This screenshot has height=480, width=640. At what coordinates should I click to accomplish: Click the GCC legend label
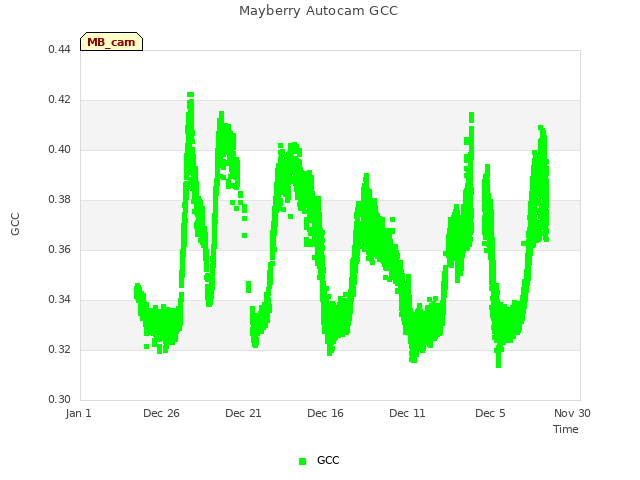click(328, 460)
